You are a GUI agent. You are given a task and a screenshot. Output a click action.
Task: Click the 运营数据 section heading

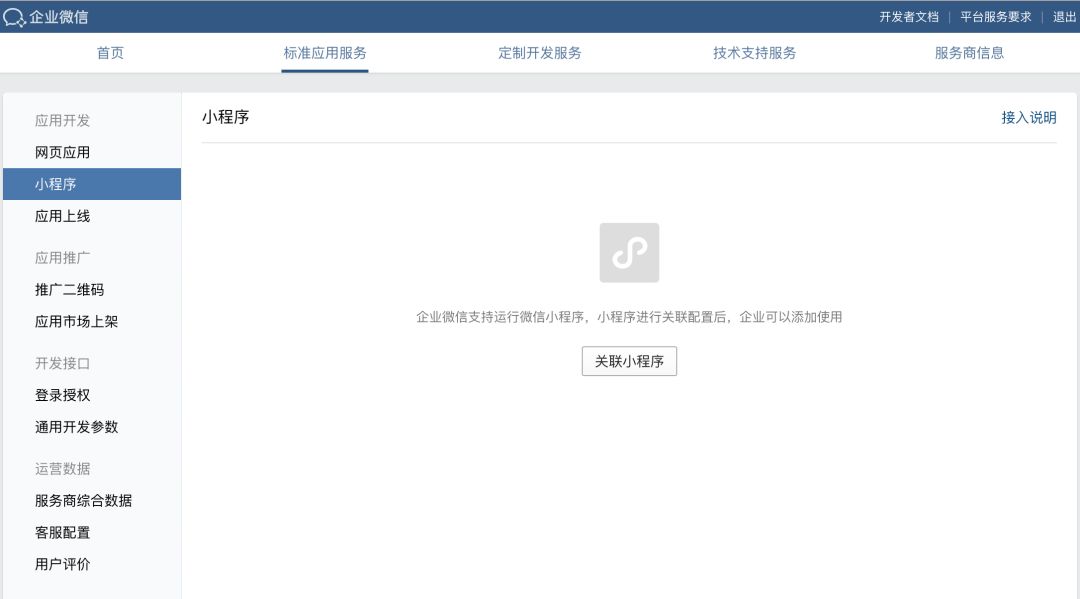point(63,469)
